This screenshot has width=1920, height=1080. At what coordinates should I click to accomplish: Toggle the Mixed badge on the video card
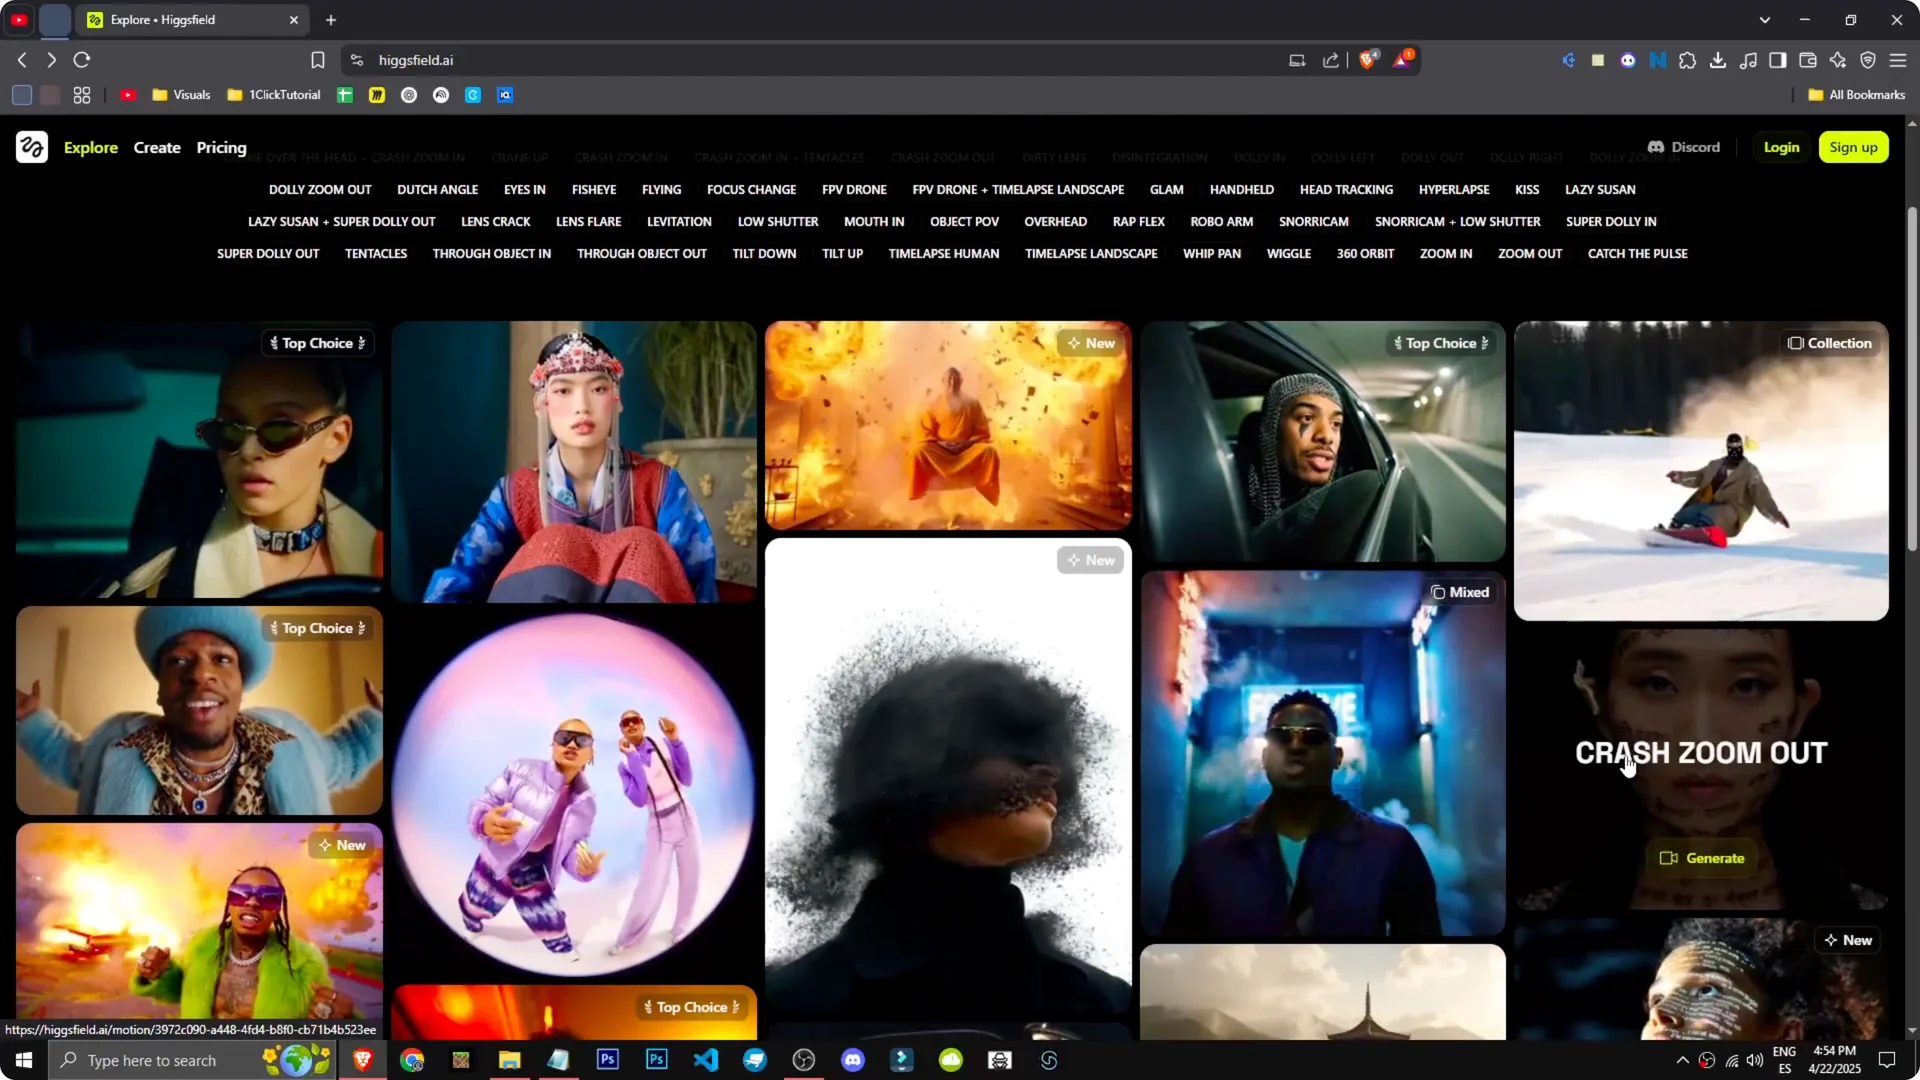click(x=1460, y=591)
